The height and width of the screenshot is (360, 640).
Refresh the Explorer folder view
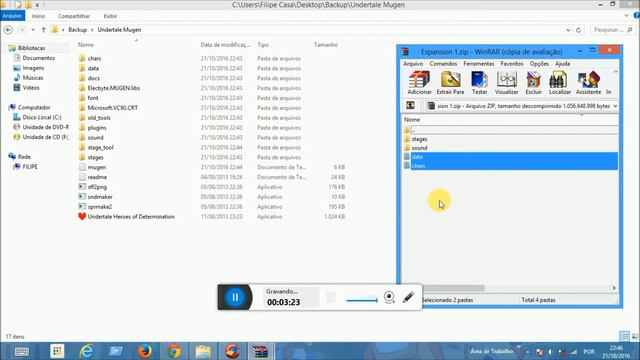578,30
